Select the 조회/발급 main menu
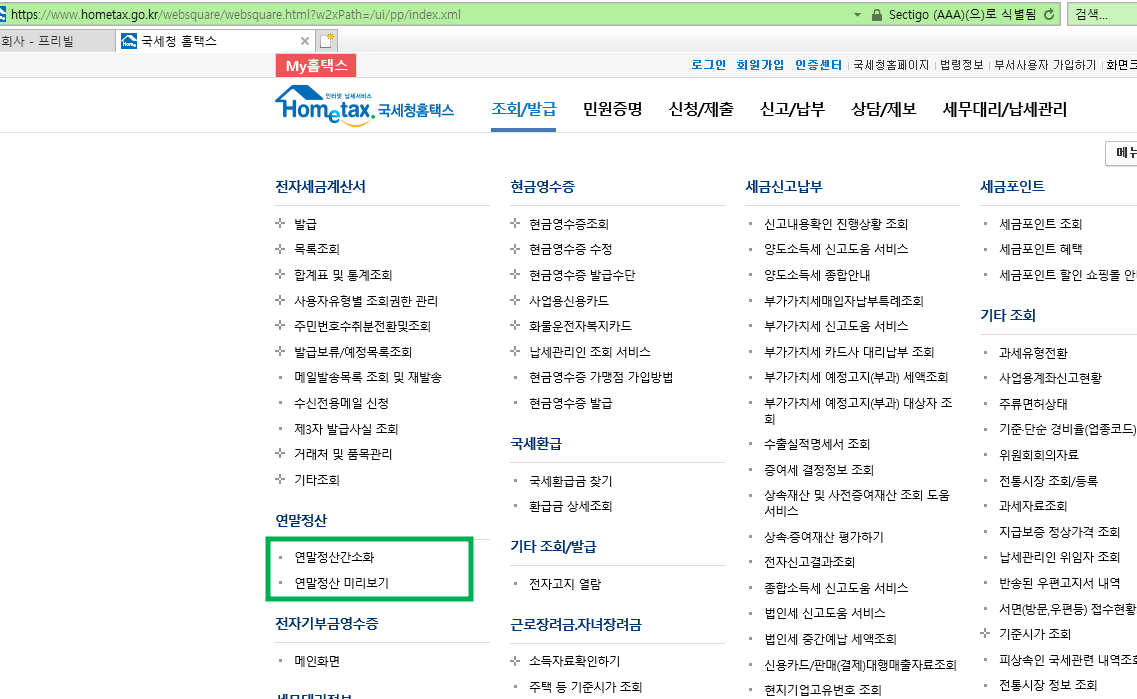Viewport: 1137px width, 699px height. pos(524,109)
